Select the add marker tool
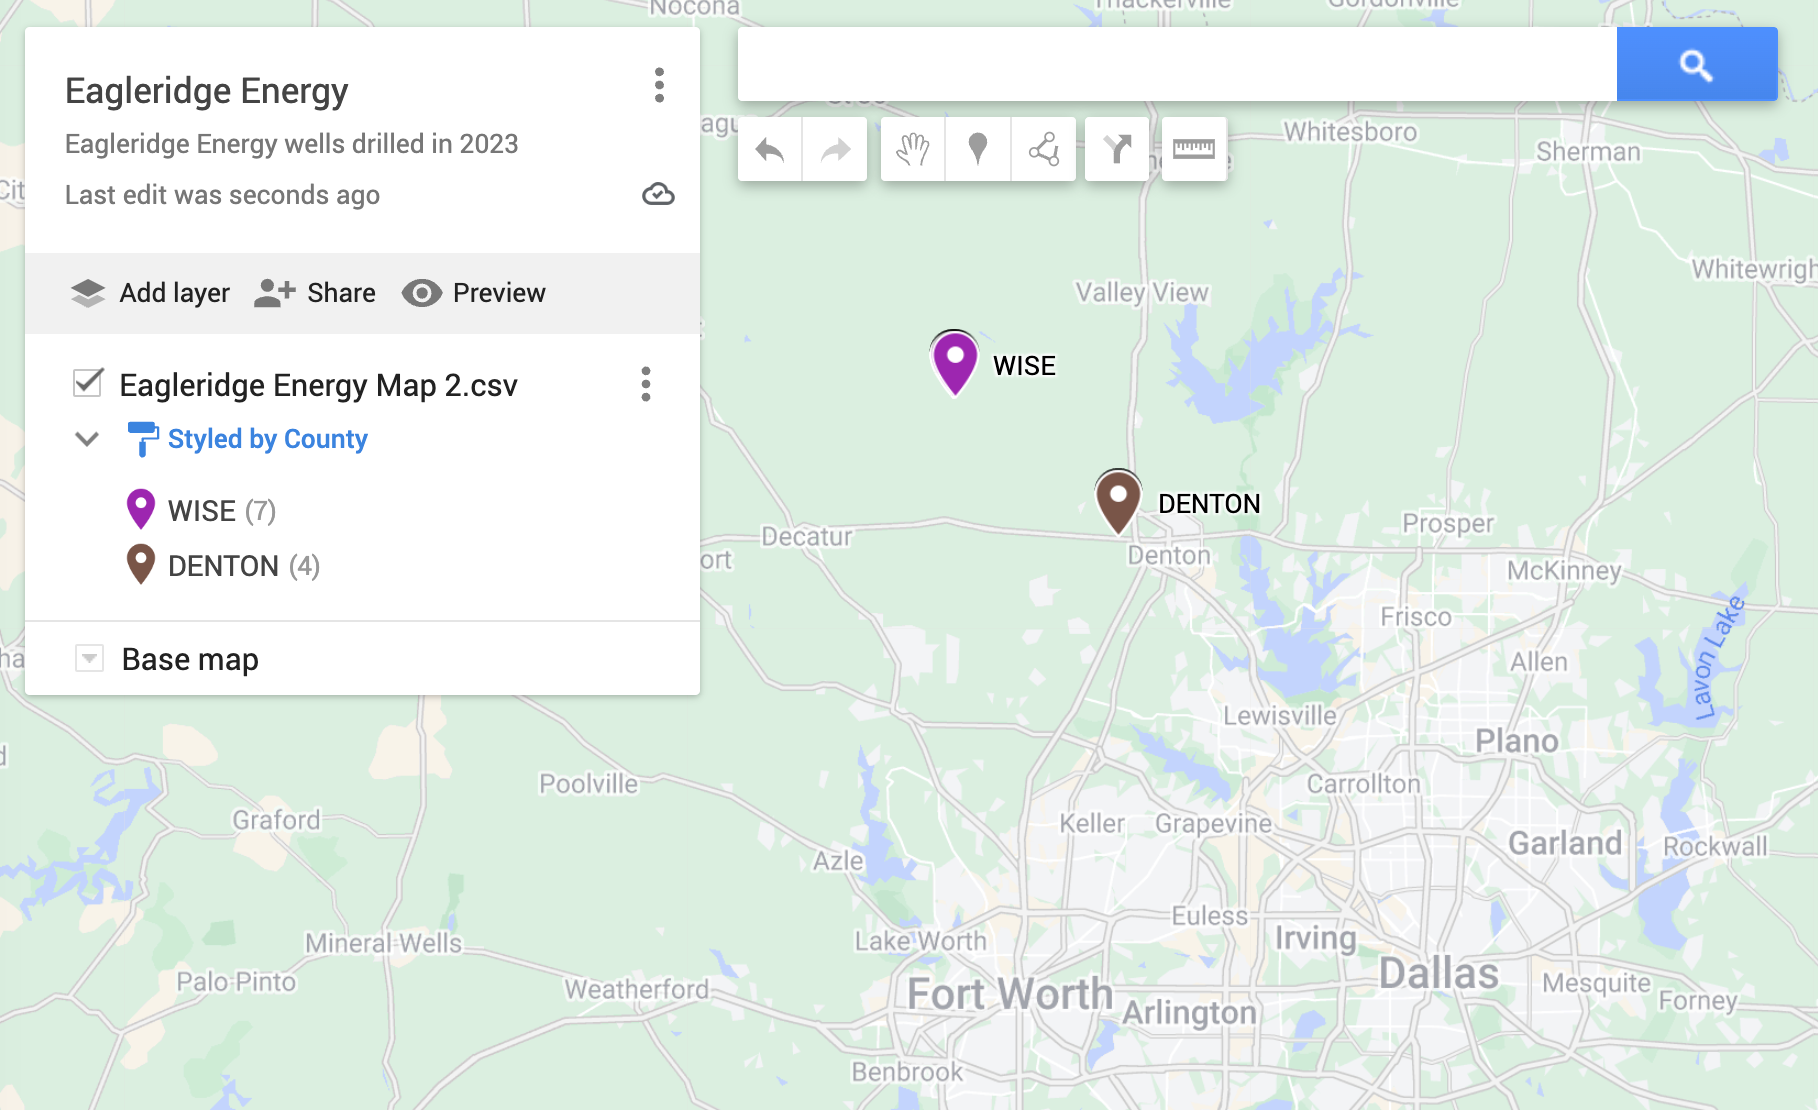Screen dimensions: 1818x1110 978,150
